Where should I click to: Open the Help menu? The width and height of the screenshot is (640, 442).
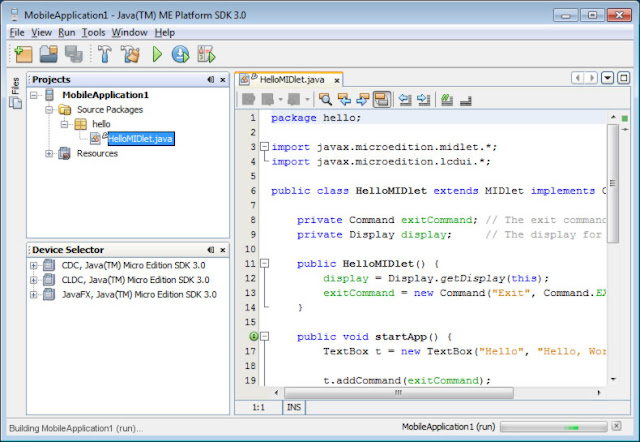164,32
